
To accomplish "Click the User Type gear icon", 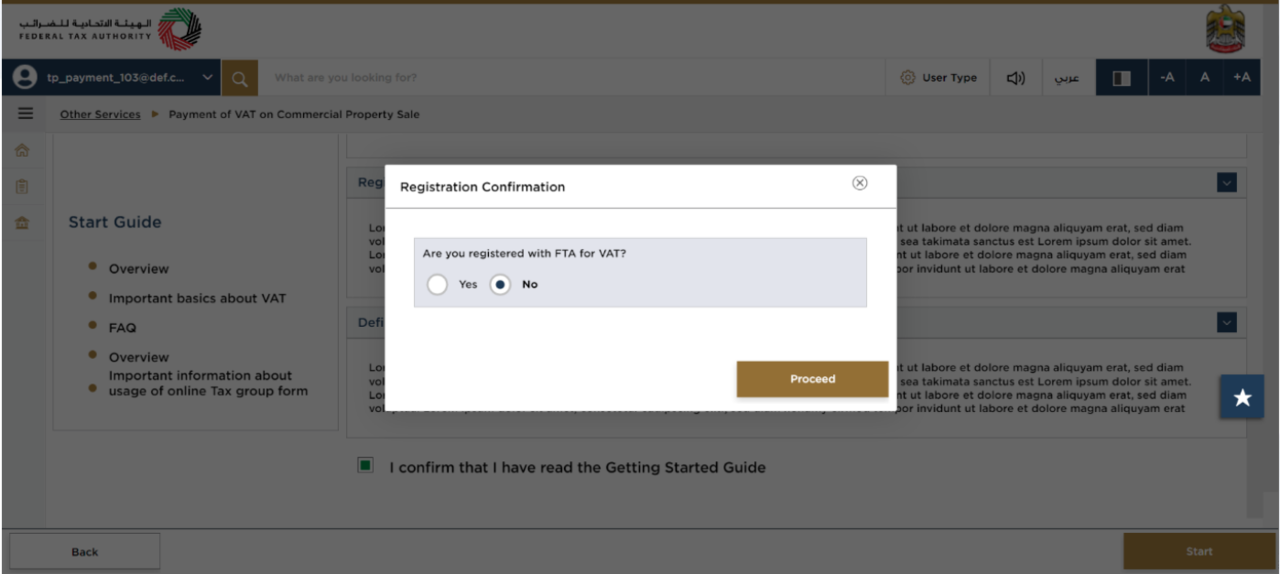I will pos(908,78).
